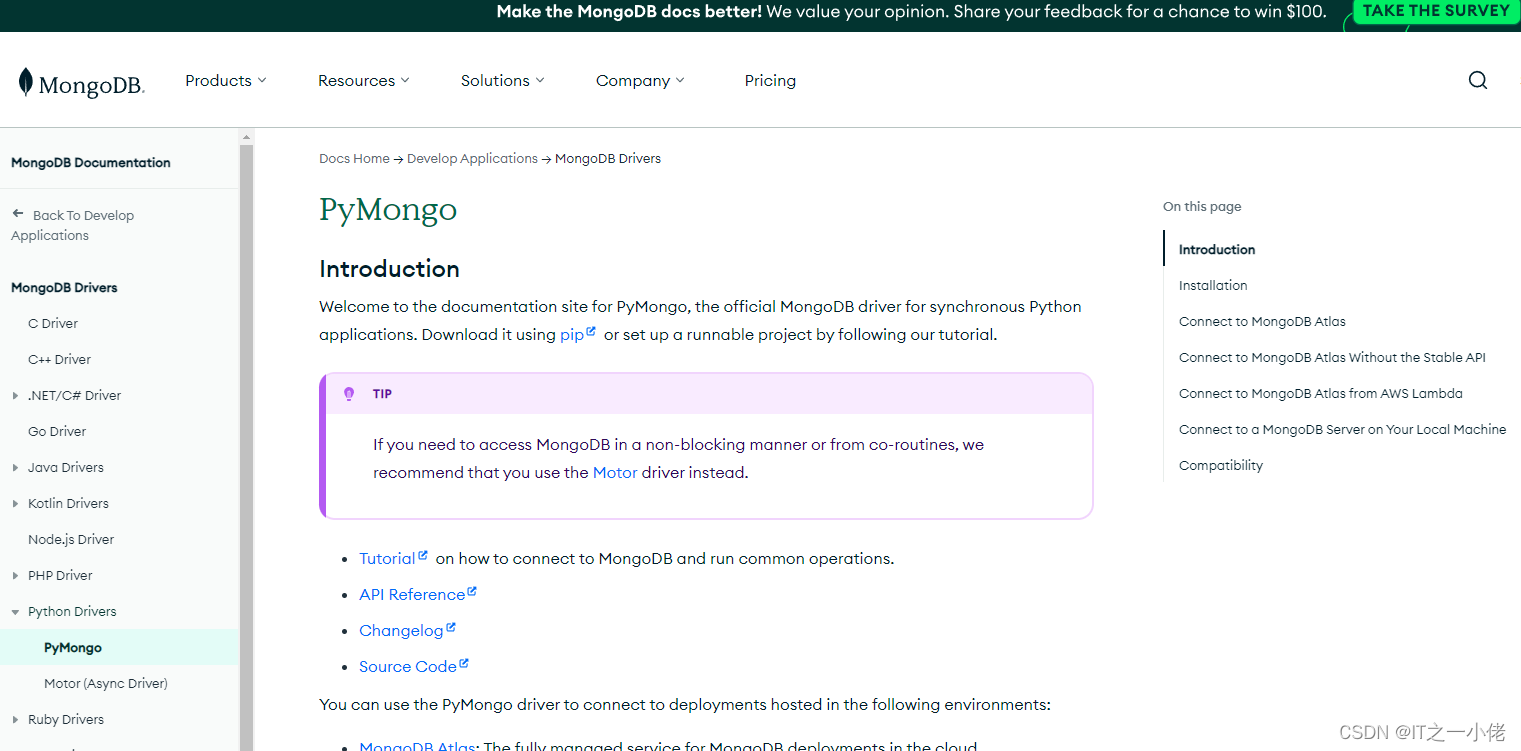Open the search magnifier icon
The height and width of the screenshot is (751, 1521).
pyautogui.click(x=1477, y=81)
